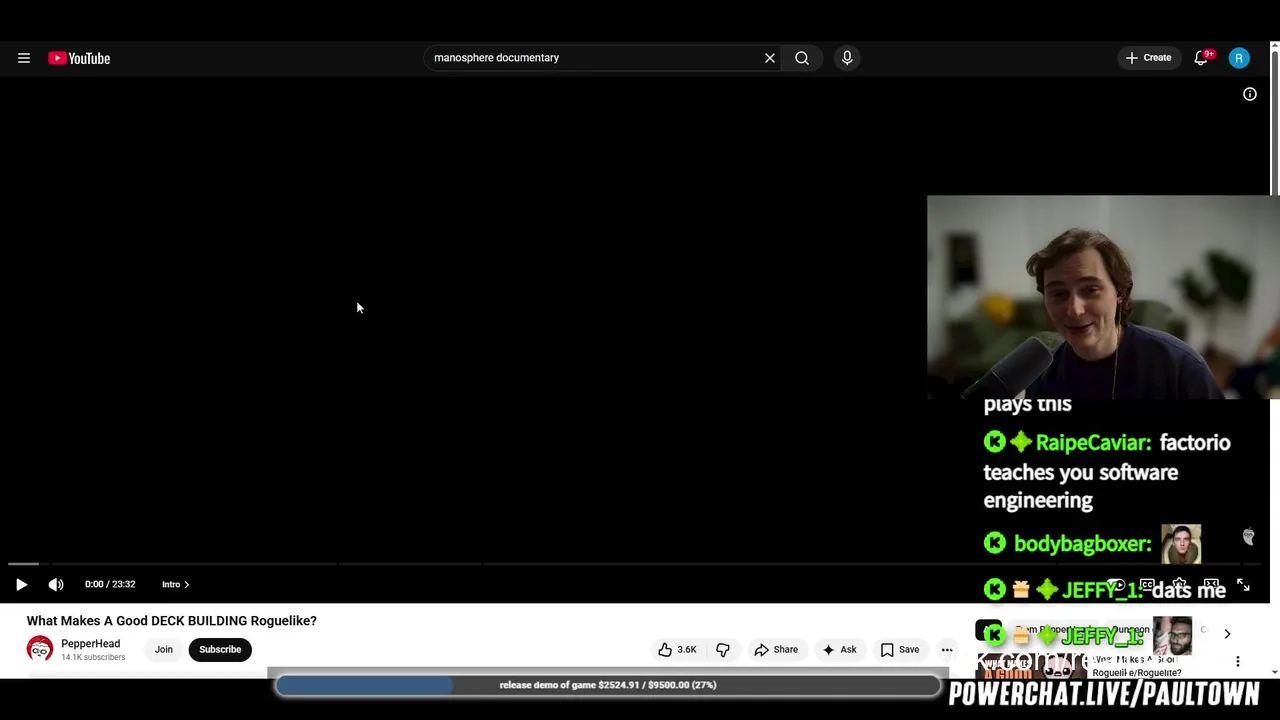Screen dimensions: 1280x720
Task: Open options menu for the recommended Roguelike video
Action: click(1238, 662)
